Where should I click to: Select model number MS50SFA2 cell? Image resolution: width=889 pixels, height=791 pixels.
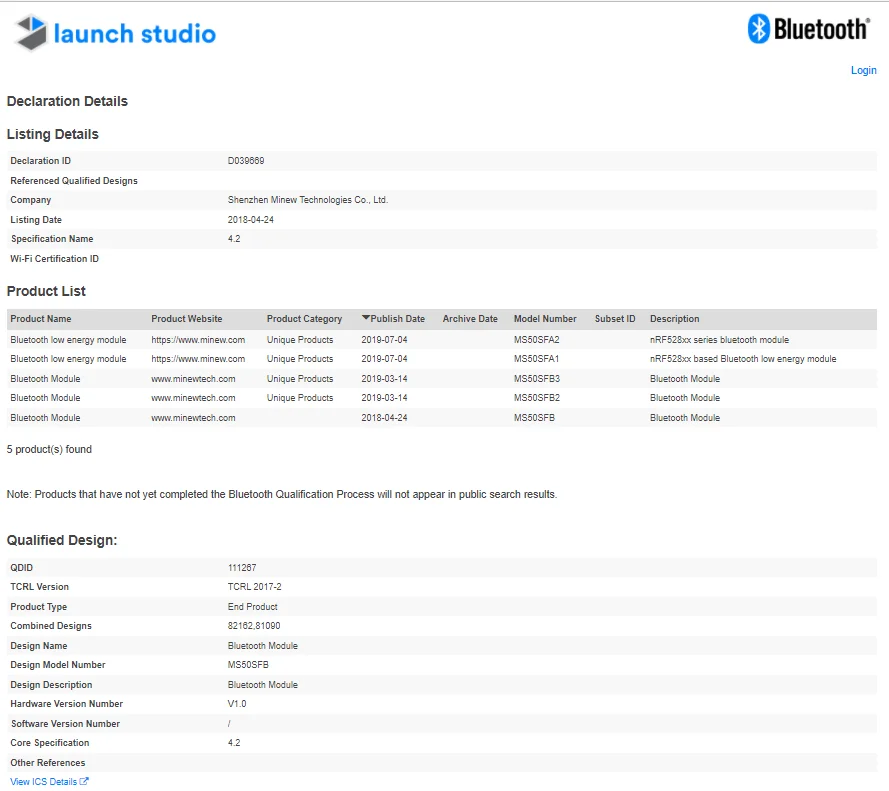pyautogui.click(x=536, y=340)
